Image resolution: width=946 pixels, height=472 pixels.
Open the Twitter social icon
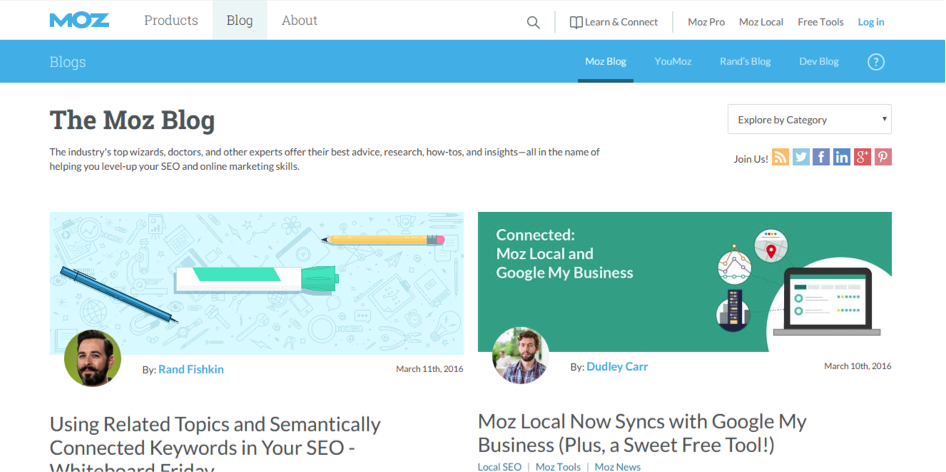(x=801, y=157)
